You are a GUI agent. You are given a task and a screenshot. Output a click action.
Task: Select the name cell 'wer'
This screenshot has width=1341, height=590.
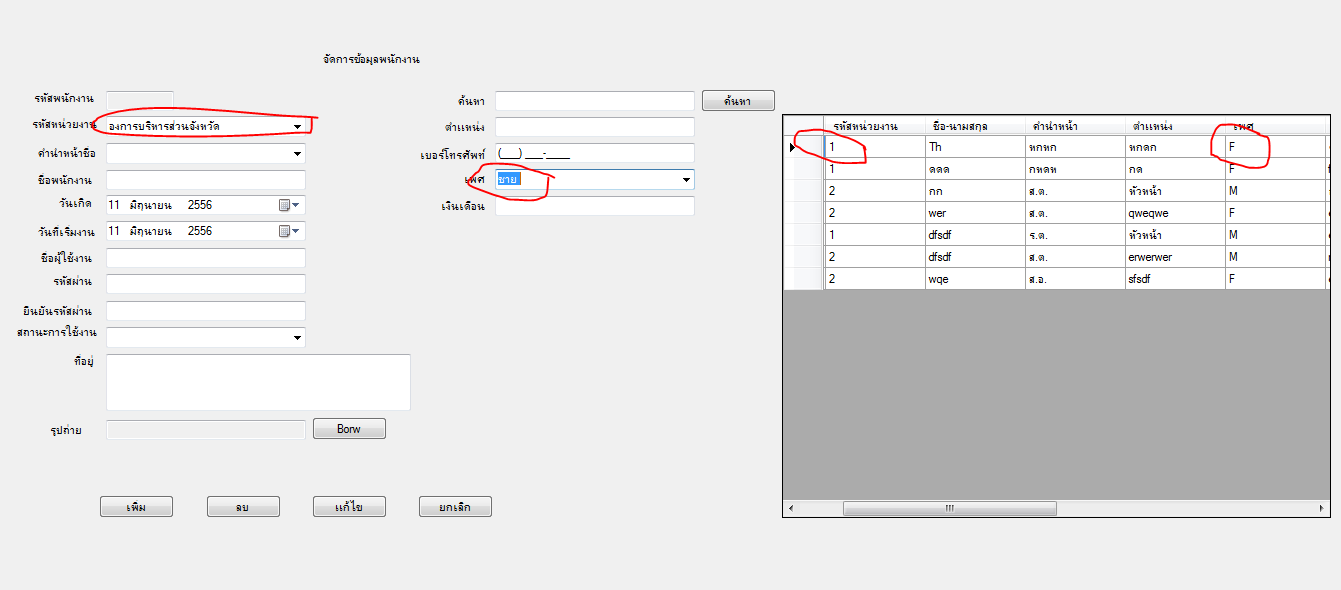[x=976, y=213]
